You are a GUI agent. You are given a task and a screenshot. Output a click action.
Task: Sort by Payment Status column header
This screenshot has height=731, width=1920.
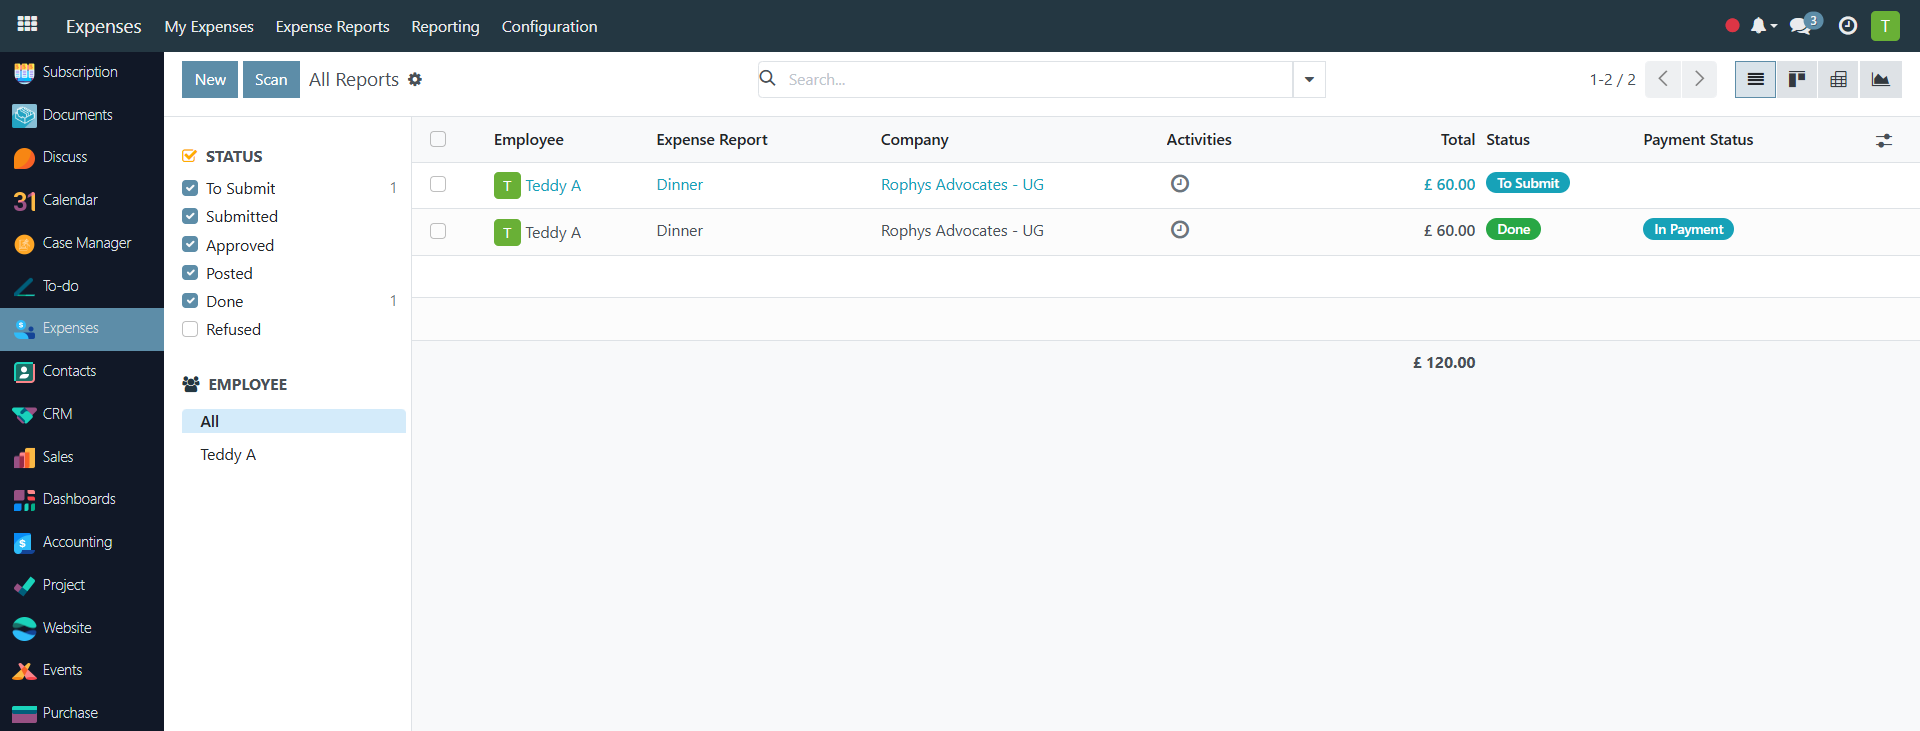[1698, 140]
